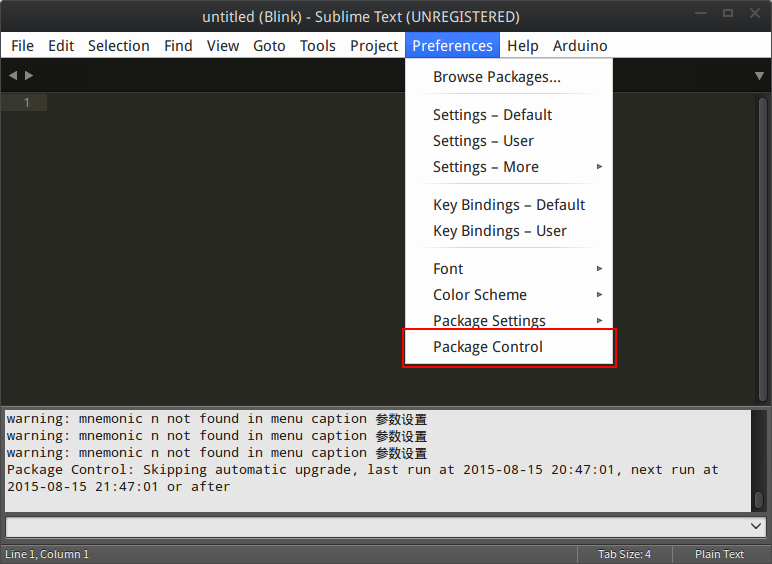This screenshot has height=564, width=772.
Task: Open Settings – Default
Action: click(x=509, y=115)
